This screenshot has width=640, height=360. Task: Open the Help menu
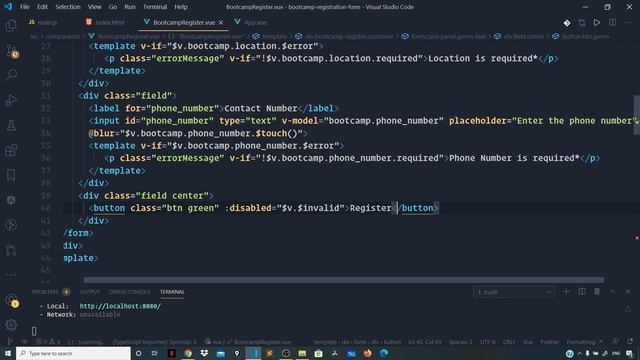[x=181, y=7]
